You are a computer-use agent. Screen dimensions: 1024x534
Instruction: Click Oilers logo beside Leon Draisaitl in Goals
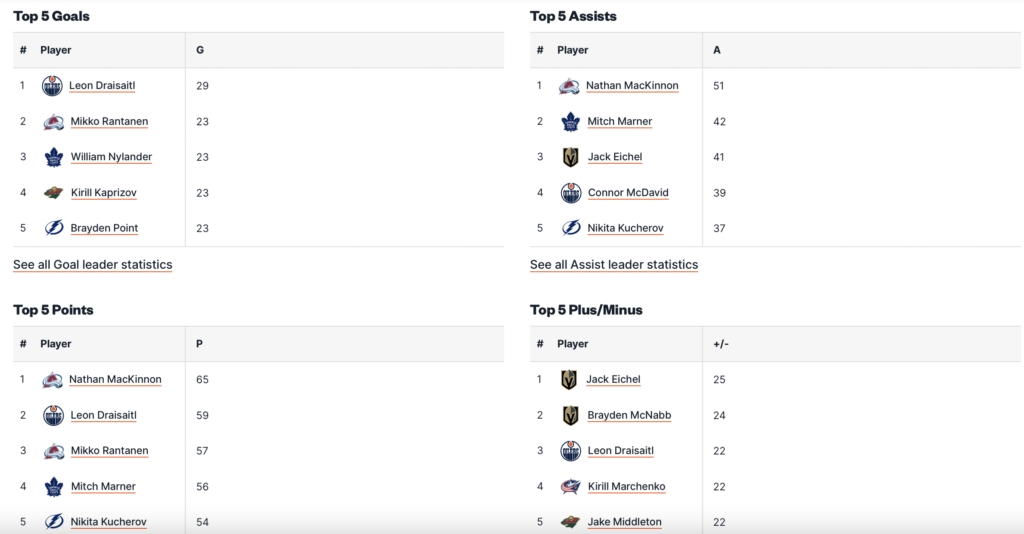pyautogui.click(x=52, y=86)
